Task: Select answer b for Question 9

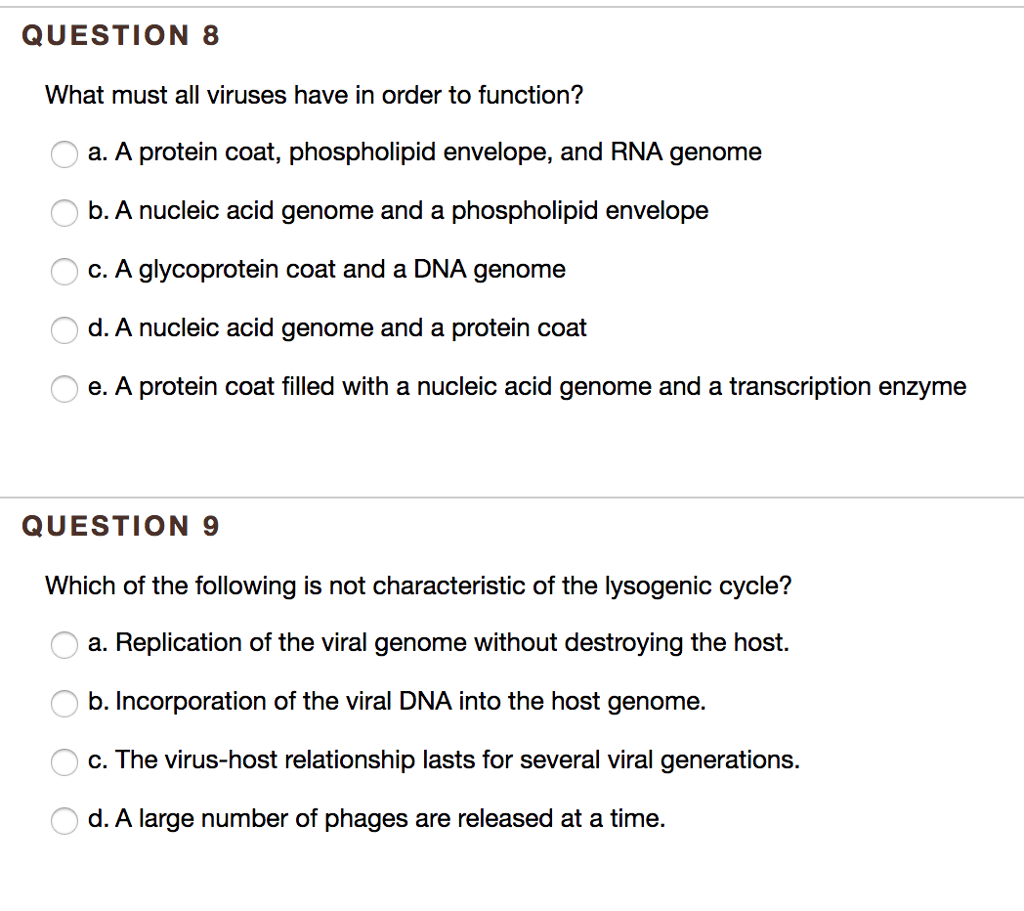Action: [64, 703]
